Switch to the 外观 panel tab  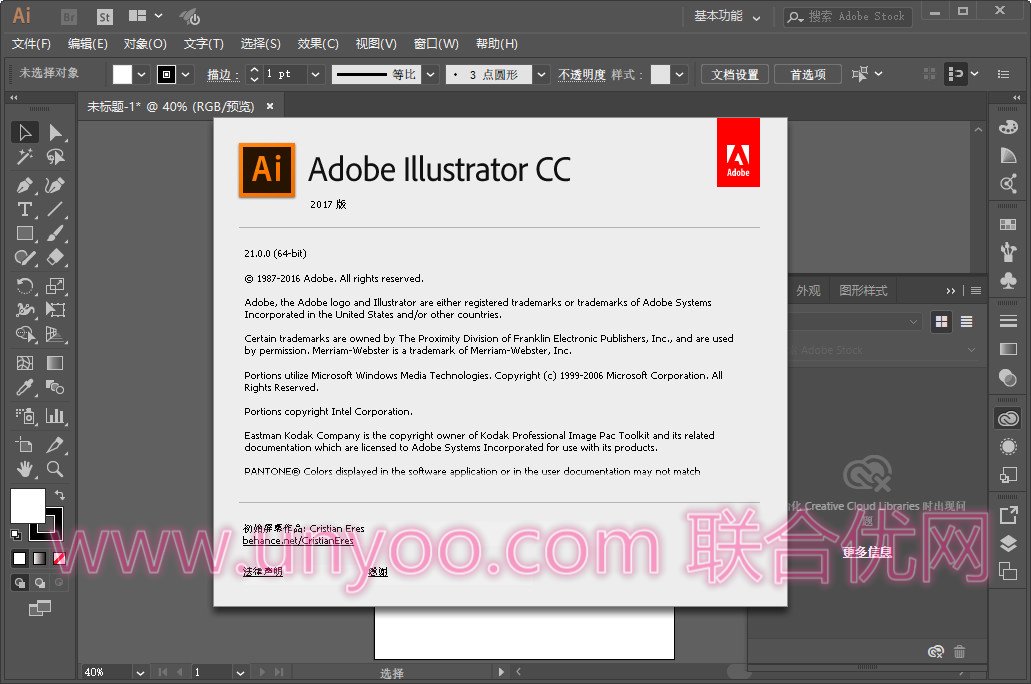808,291
